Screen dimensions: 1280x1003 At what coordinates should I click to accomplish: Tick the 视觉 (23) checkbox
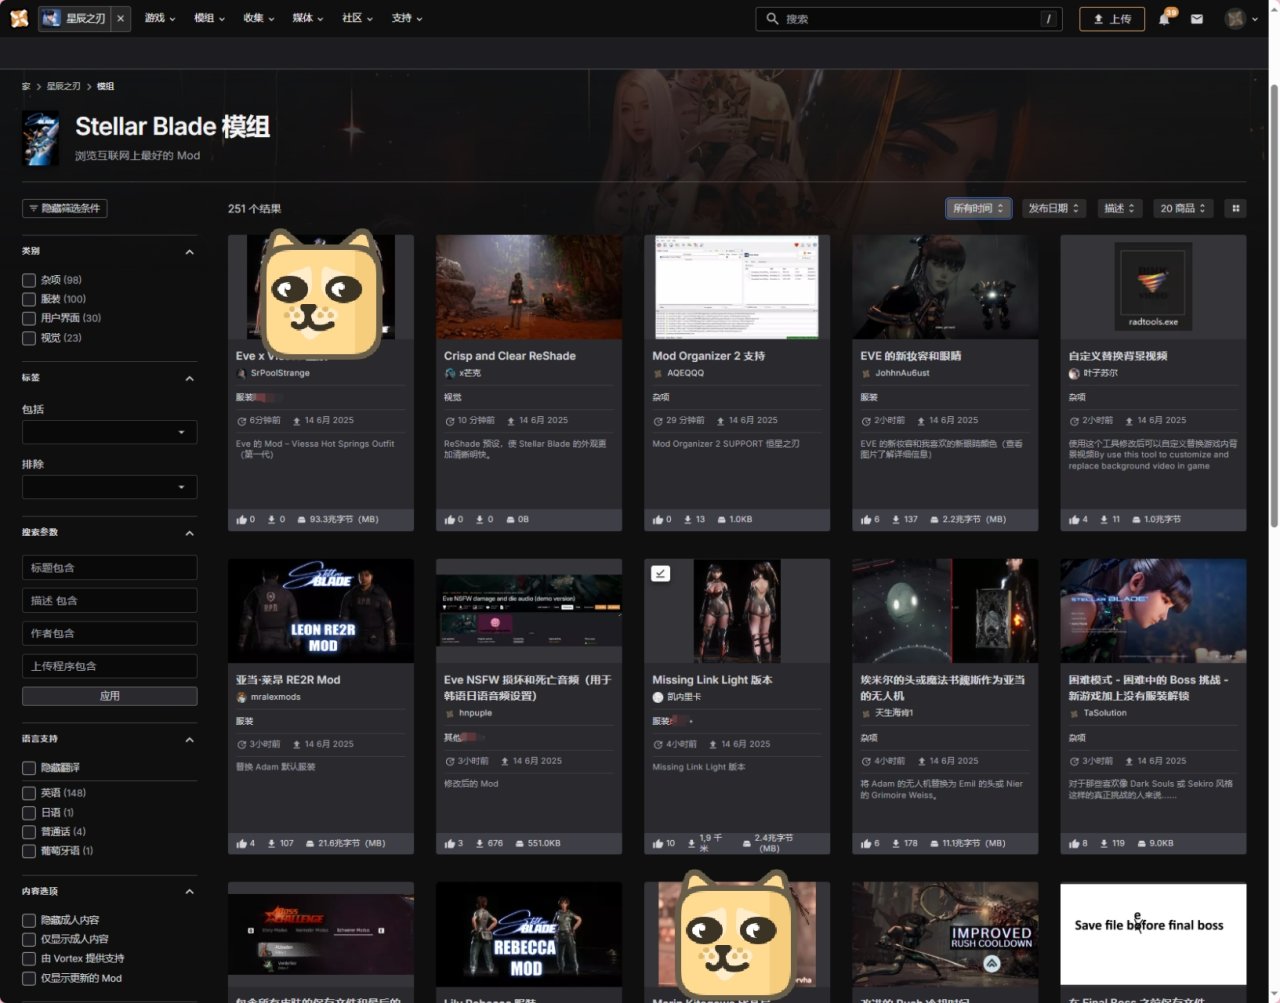tap(29, 338)
